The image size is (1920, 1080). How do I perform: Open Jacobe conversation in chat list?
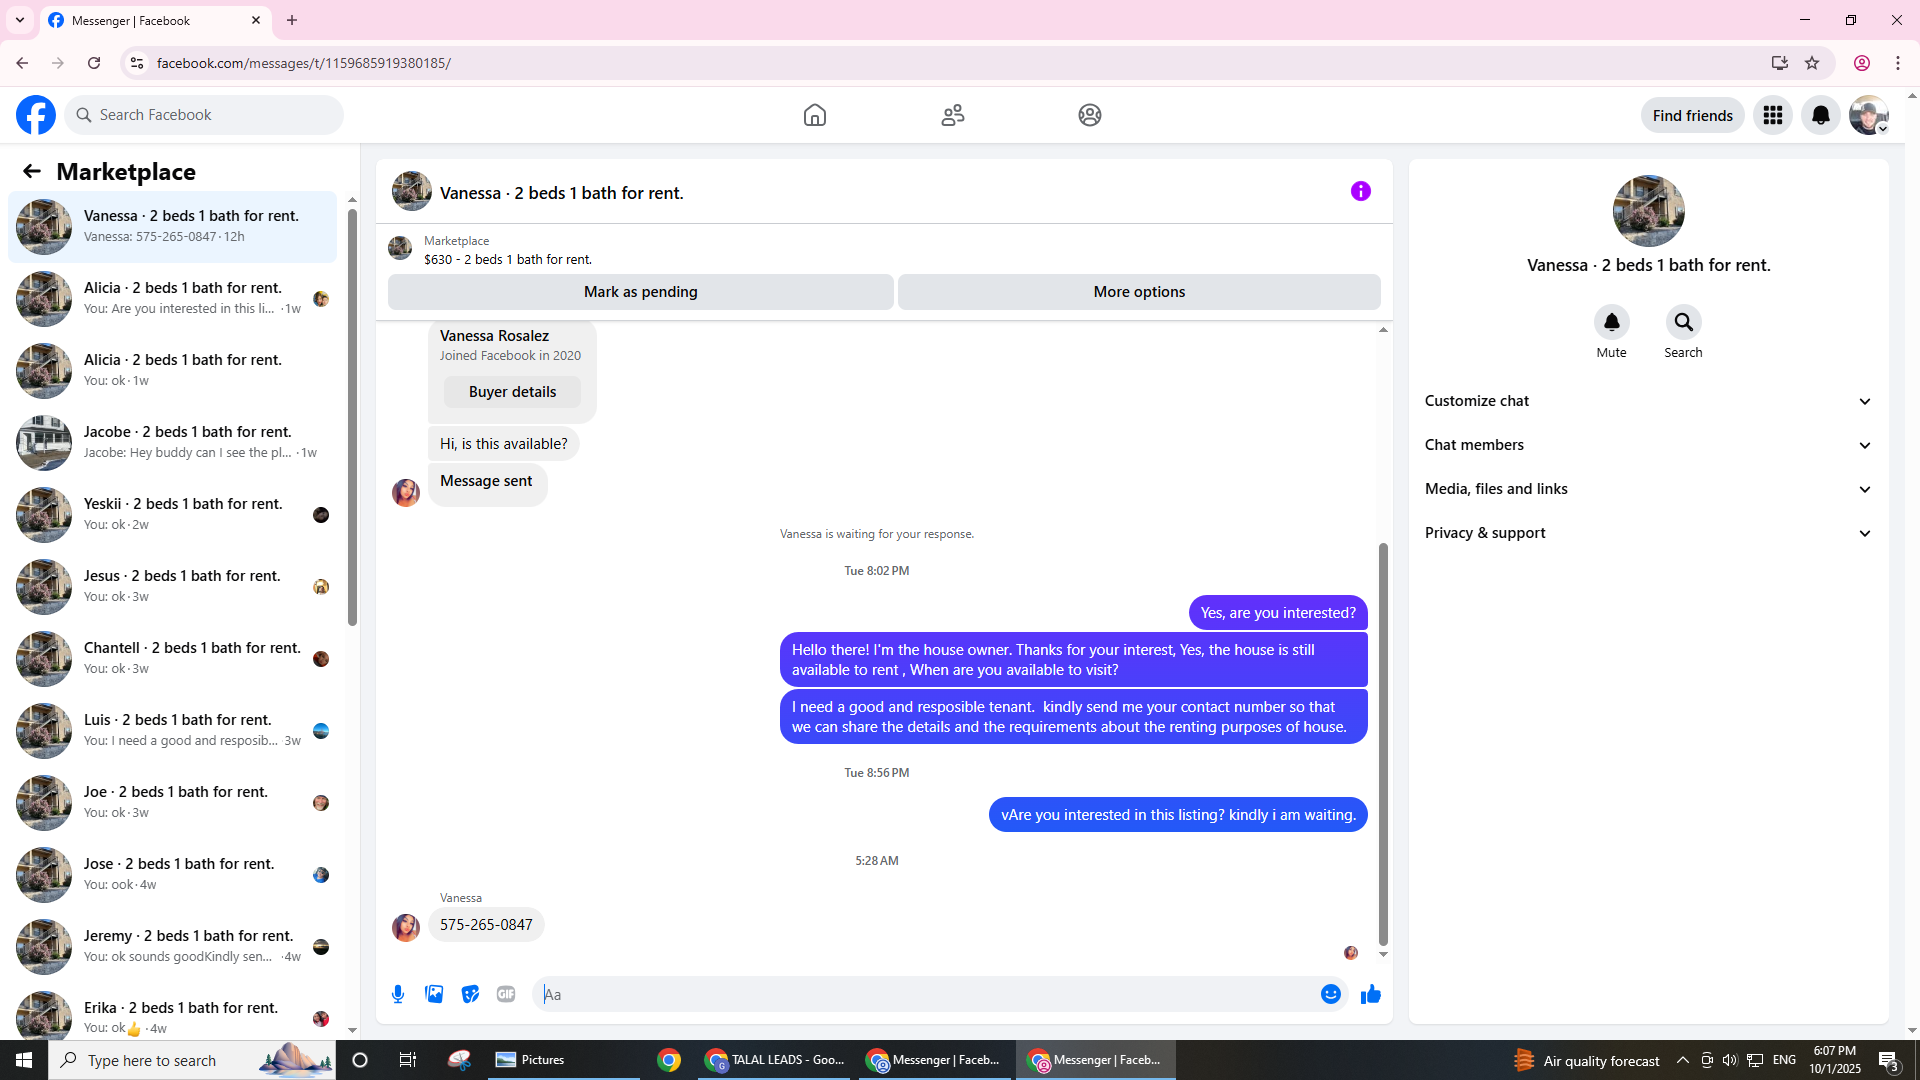pyautogui.click(x=172, y=443)
